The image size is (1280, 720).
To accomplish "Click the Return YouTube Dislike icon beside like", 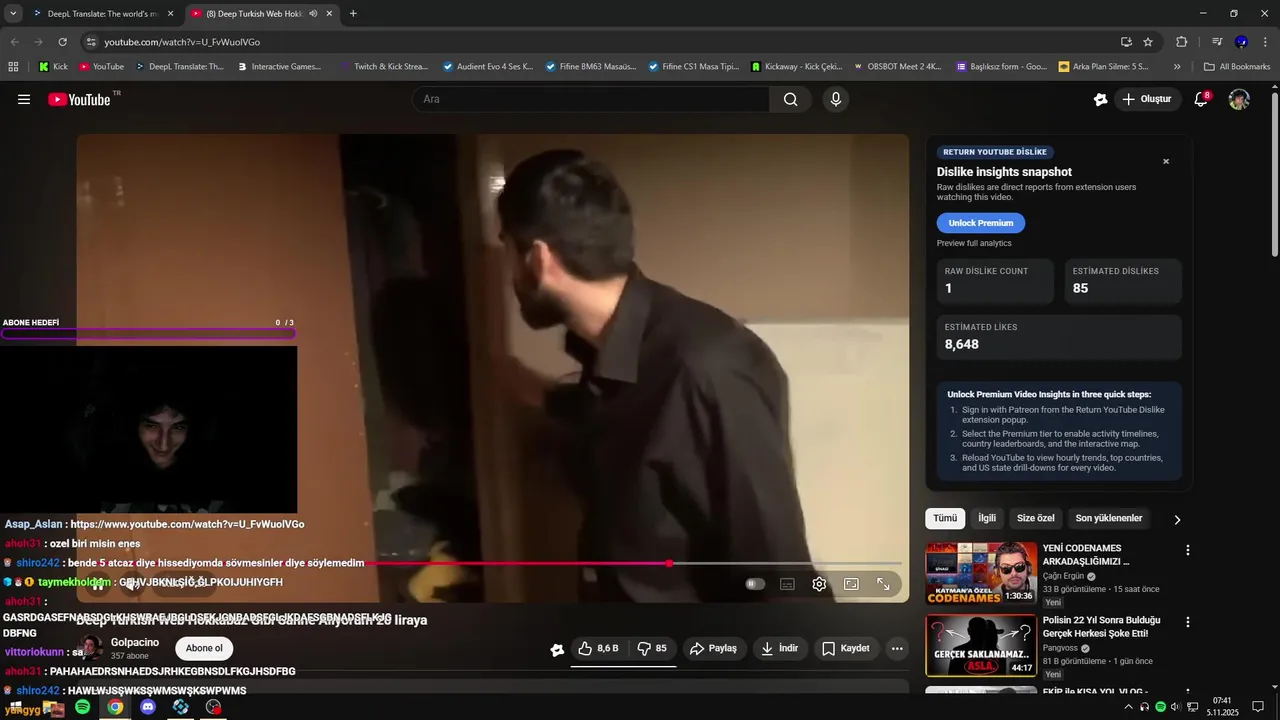I will [557, 649].
